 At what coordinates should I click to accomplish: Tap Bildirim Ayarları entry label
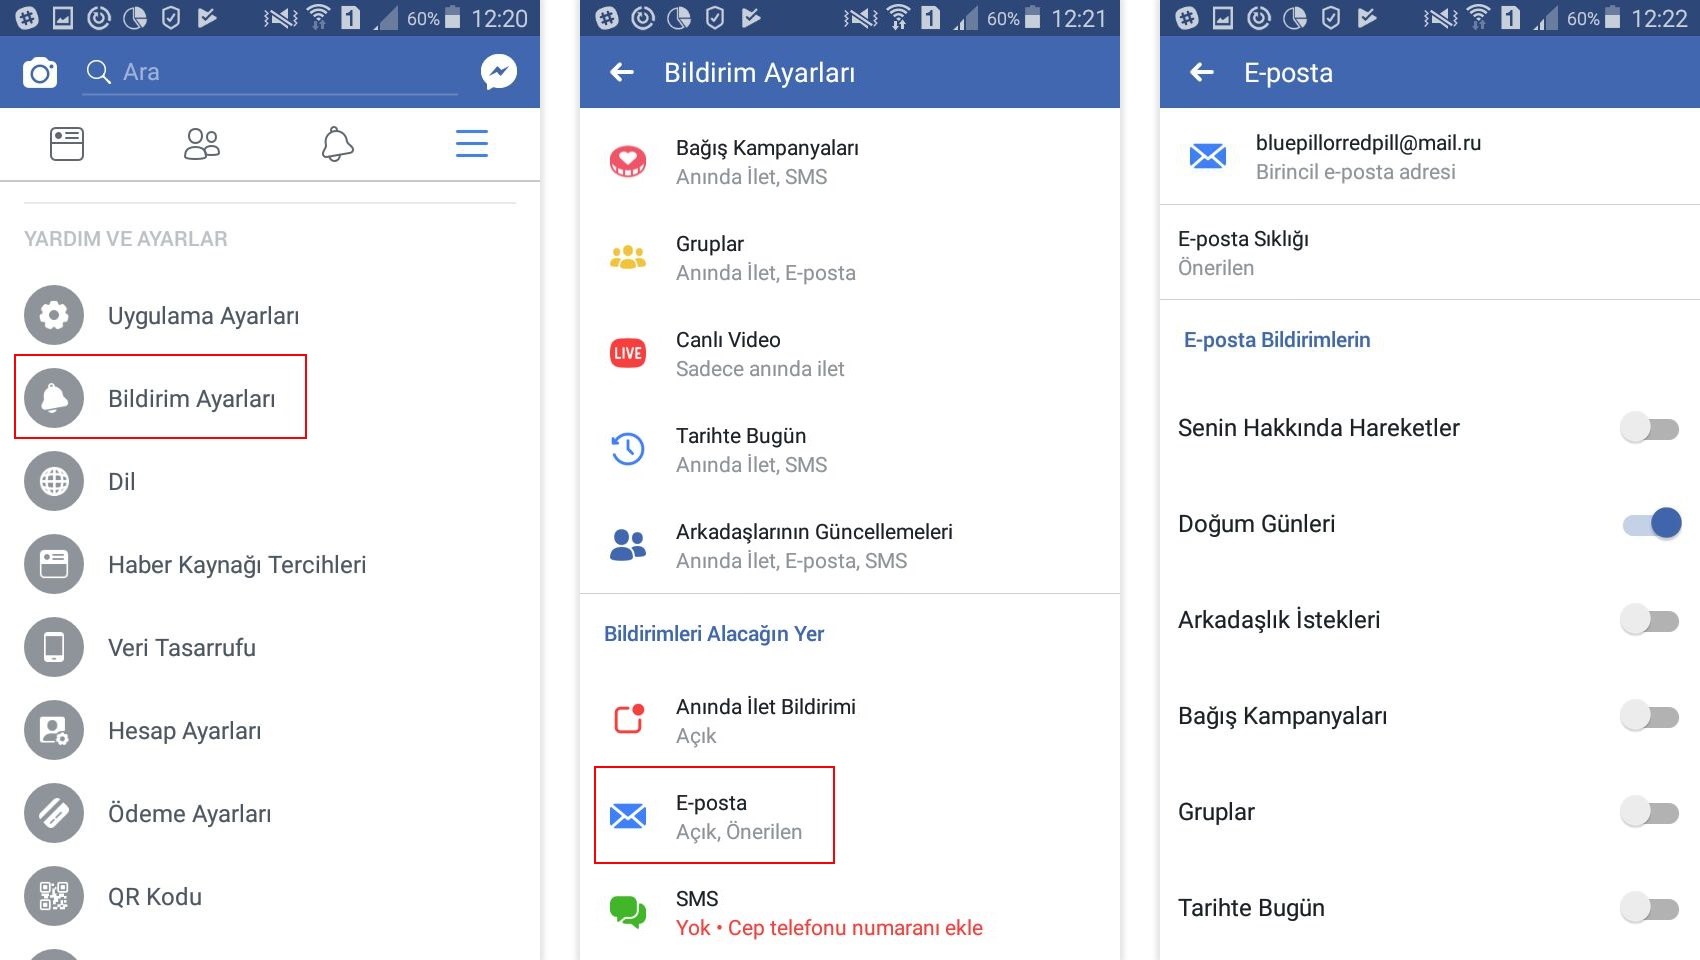192,399
